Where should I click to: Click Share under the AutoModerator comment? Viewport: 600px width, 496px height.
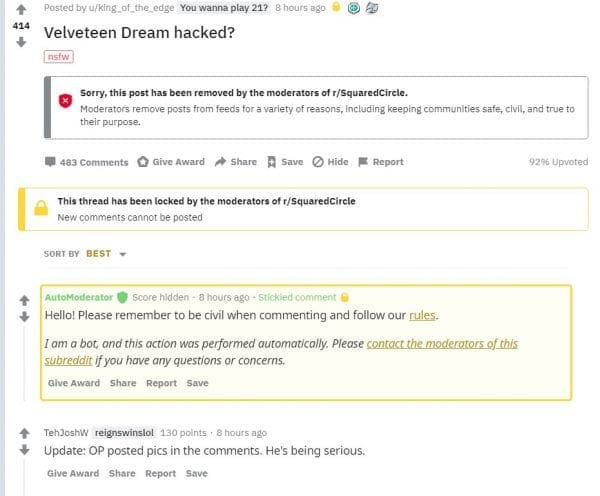click(x=123, y=383)
